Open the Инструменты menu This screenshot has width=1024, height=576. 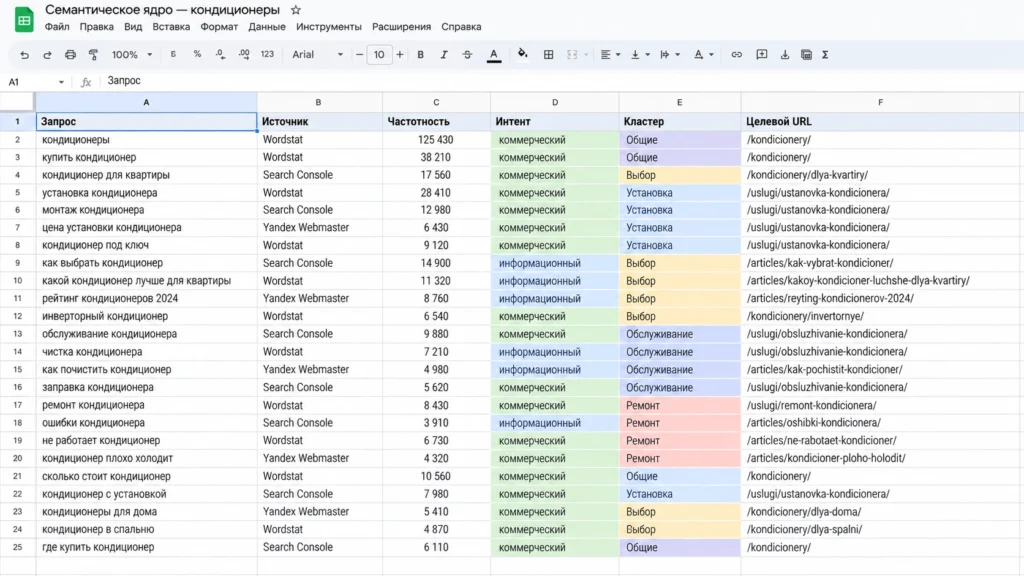coord(328,27)
